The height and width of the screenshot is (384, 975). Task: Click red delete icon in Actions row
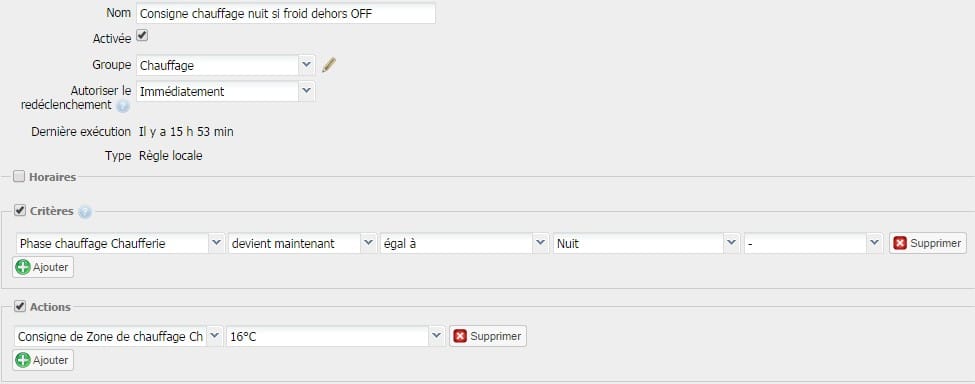(x=460, y=336)
